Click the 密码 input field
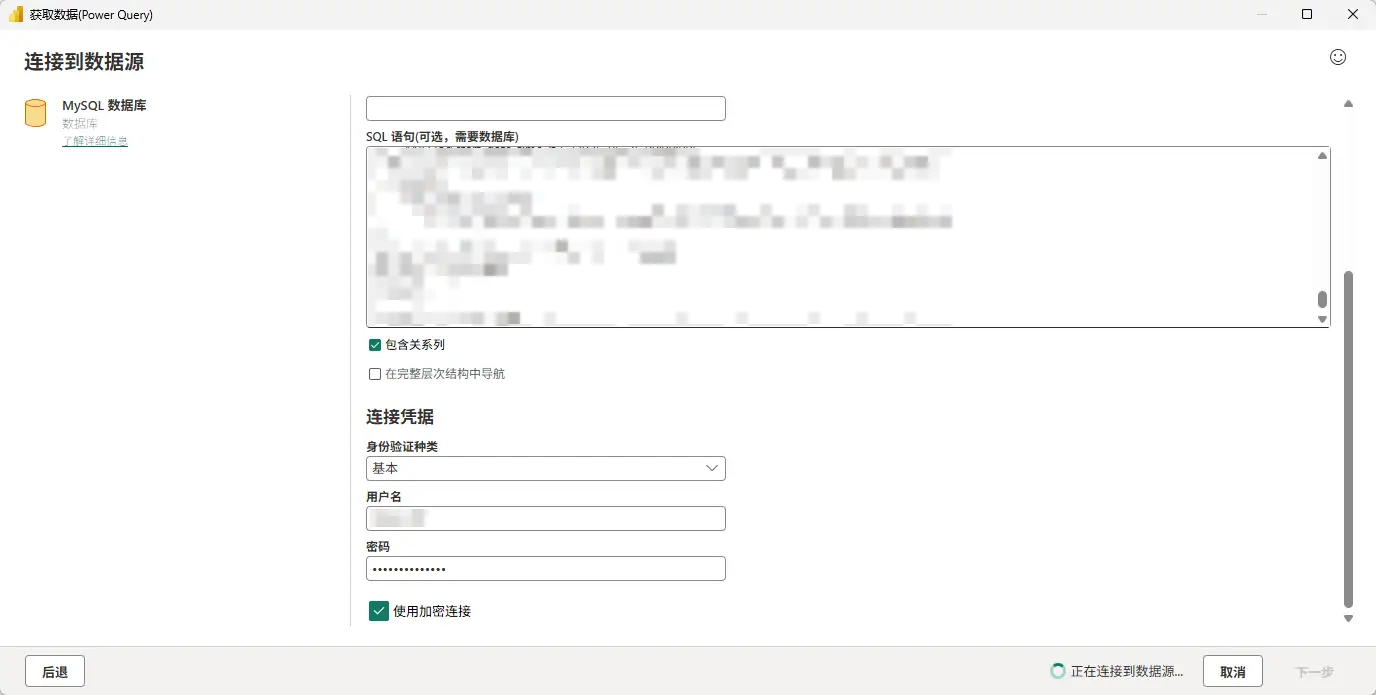1376x695 pixels. (546, 568)
